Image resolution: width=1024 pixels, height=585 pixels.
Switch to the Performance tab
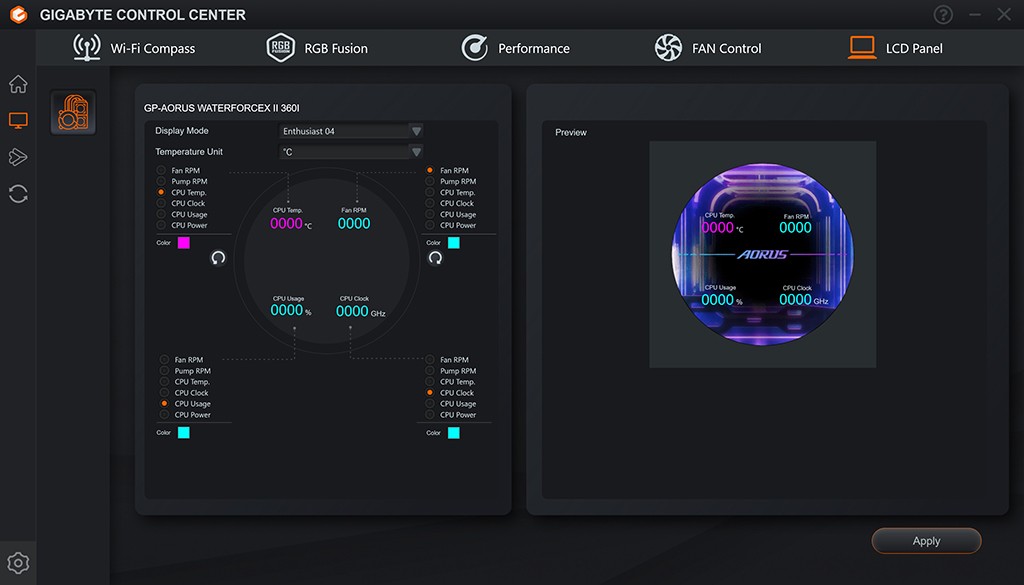515,48
